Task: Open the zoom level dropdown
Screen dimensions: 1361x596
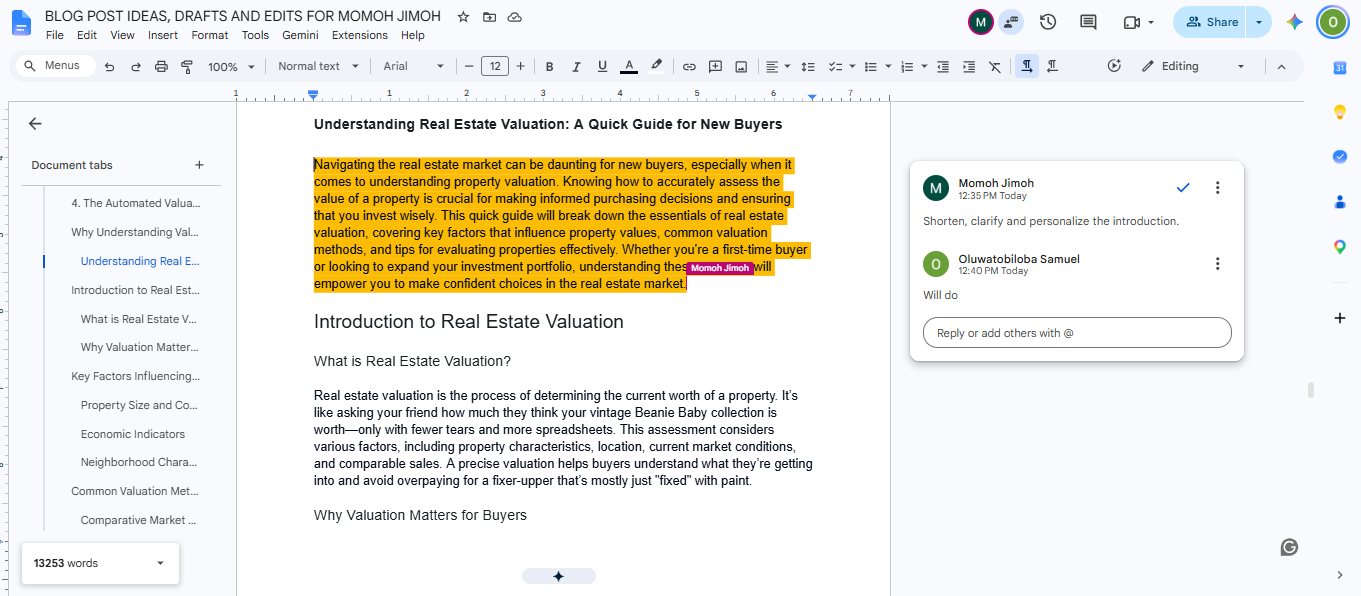Action: pos(231,67)
